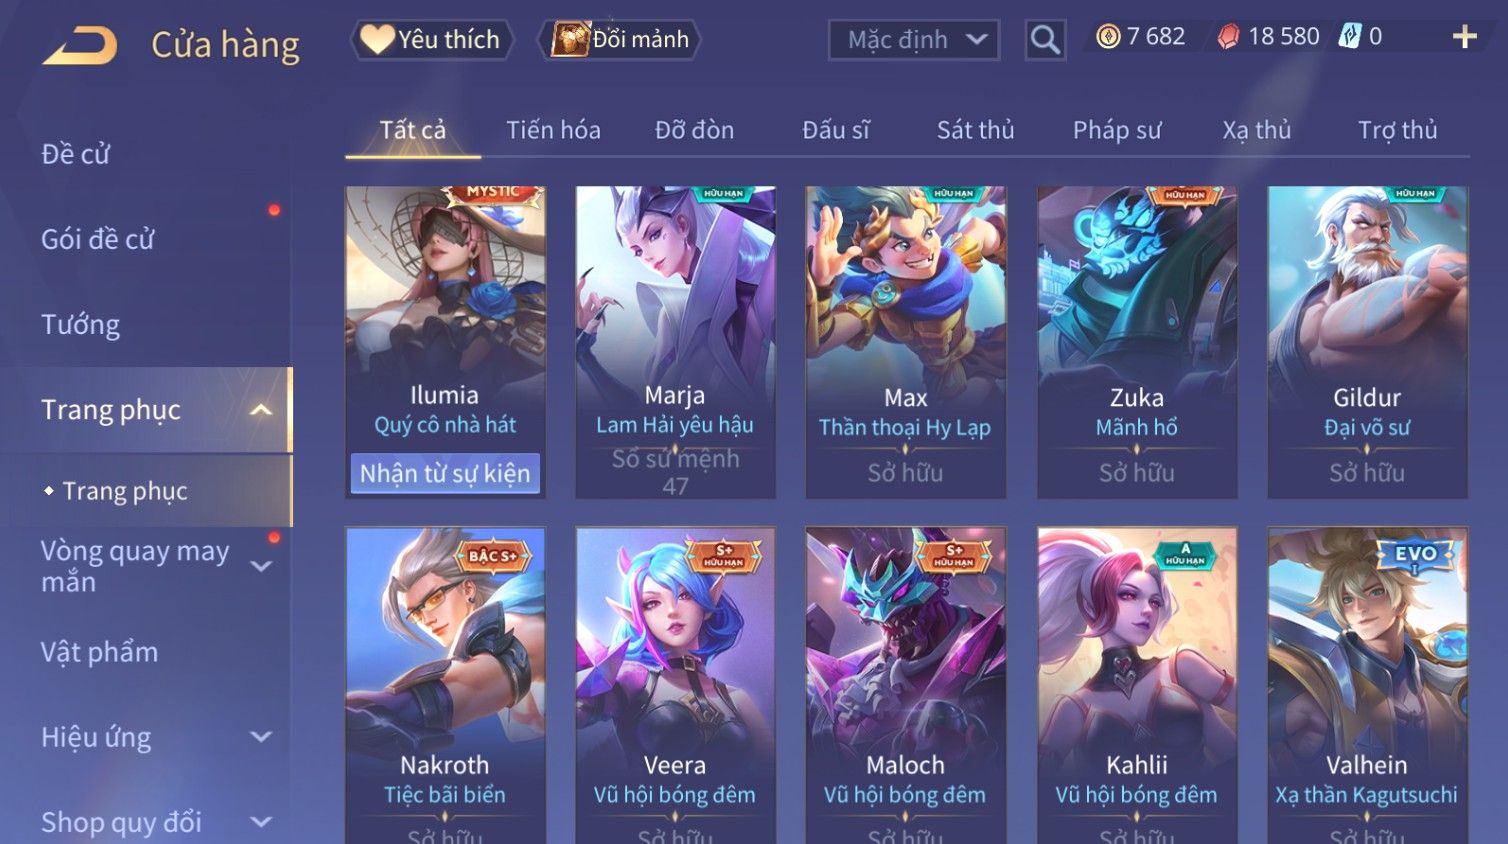Expand the Vòng quay may mắn section
This screenshot has width=1508, height=844.
(261, 566)
